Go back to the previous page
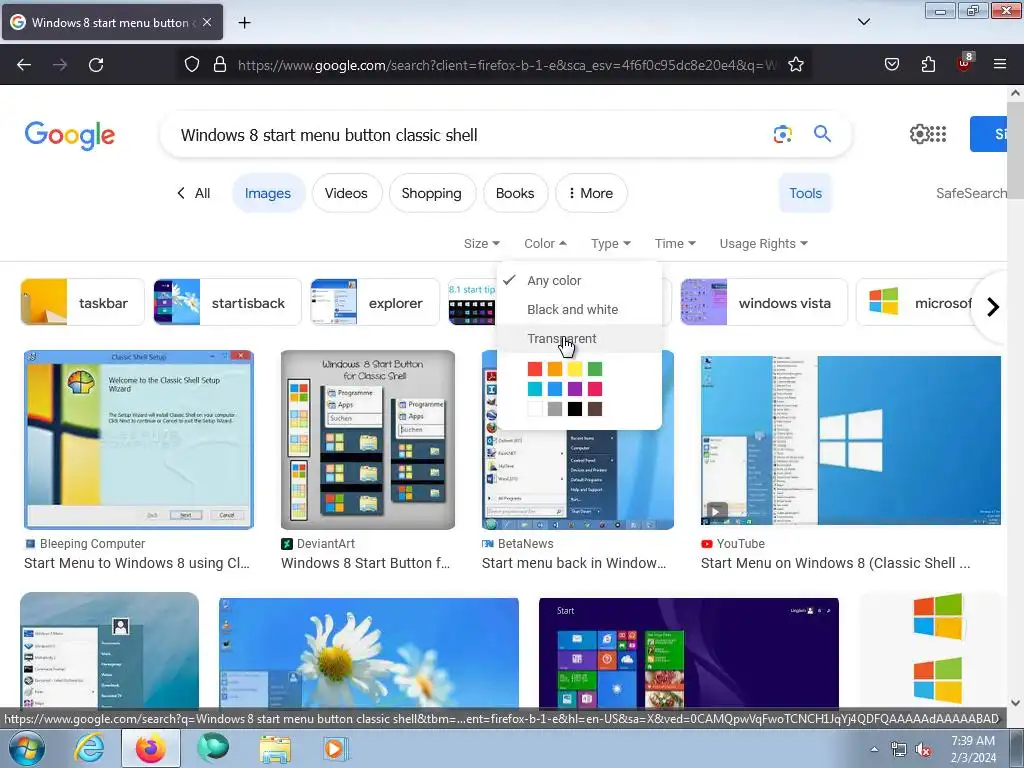Viewport: 1024px width, 768px height. point(24,65)
